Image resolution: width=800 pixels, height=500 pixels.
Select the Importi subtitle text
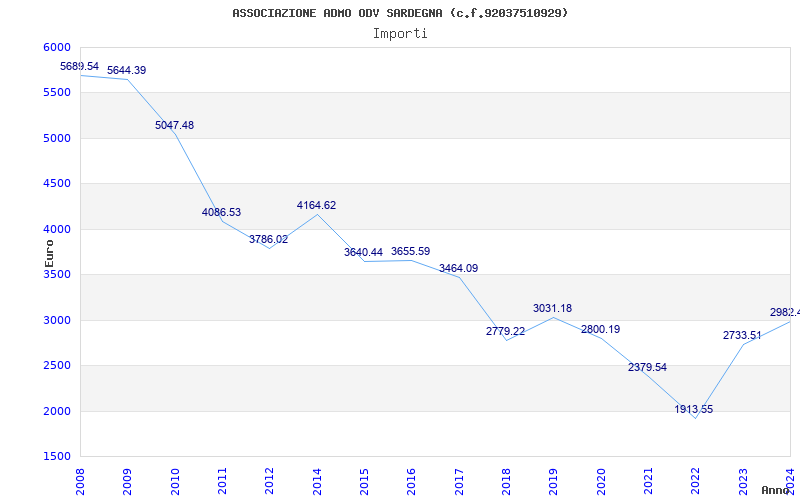click(x=400, y=33)
